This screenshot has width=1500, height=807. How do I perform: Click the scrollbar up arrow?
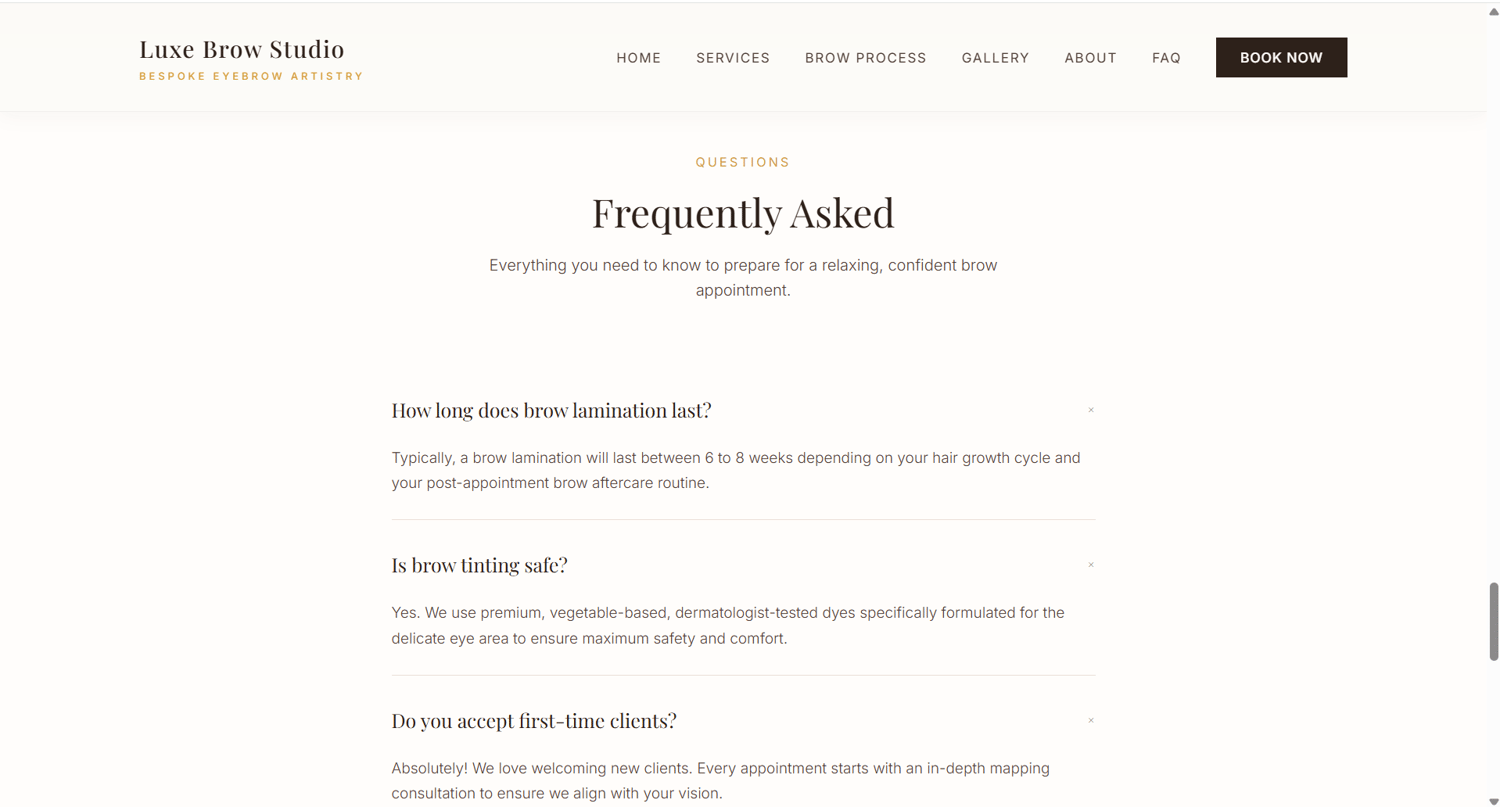(1494, 10)
